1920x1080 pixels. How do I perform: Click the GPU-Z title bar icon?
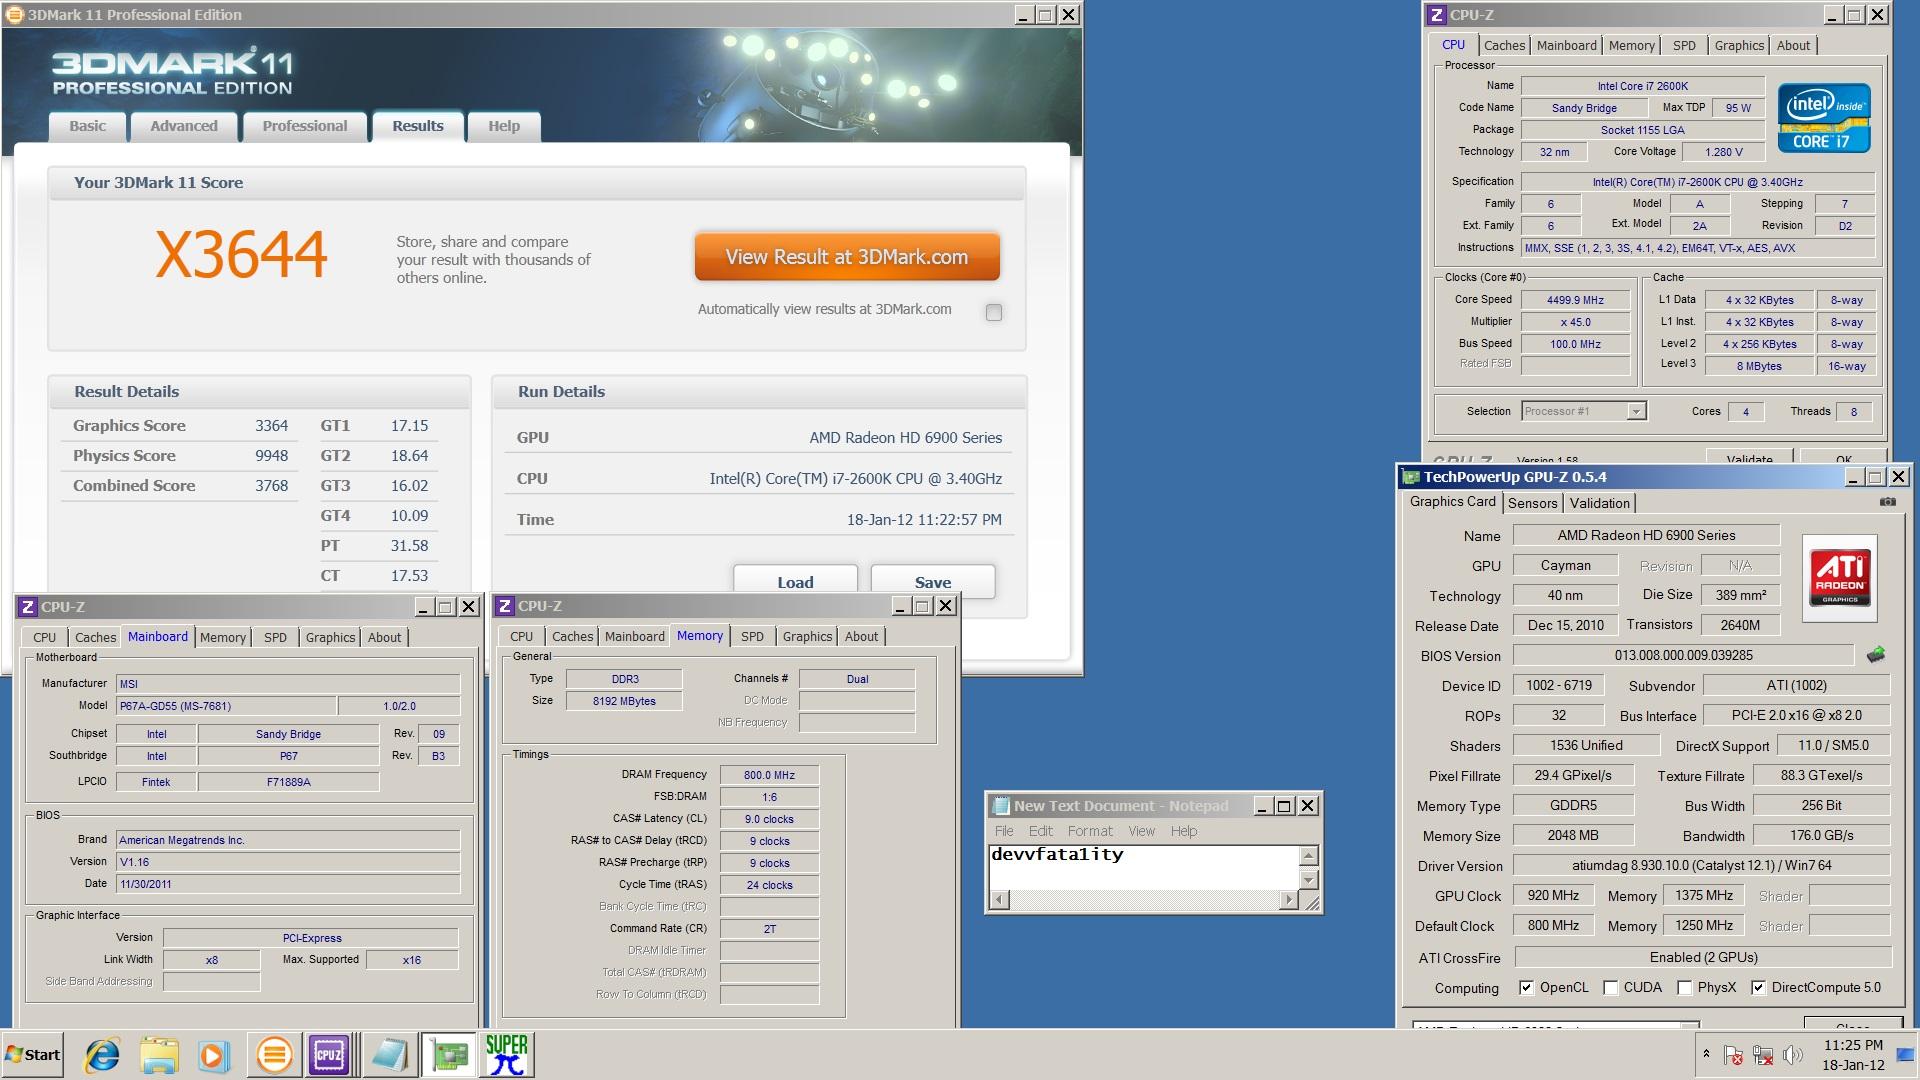(1410, 477)
